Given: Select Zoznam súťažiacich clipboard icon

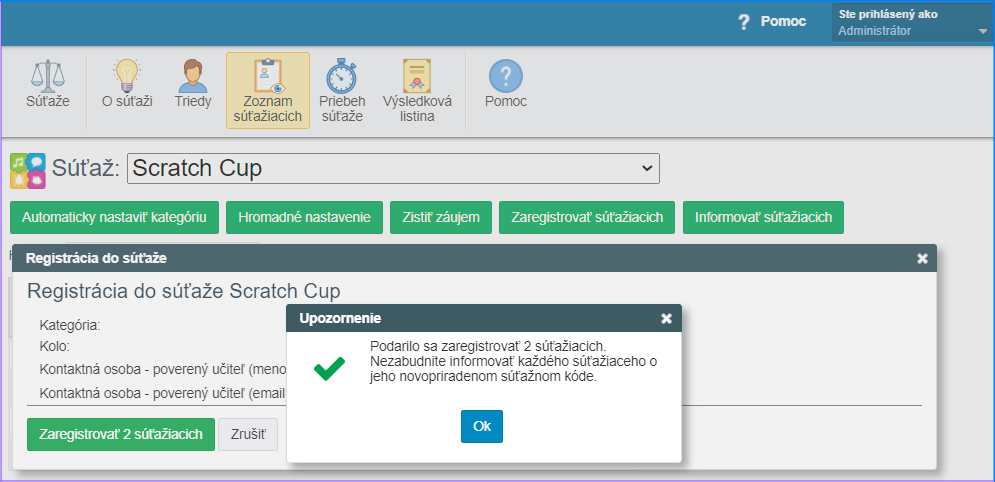Looking at the screenshot, I should point(268,76).
